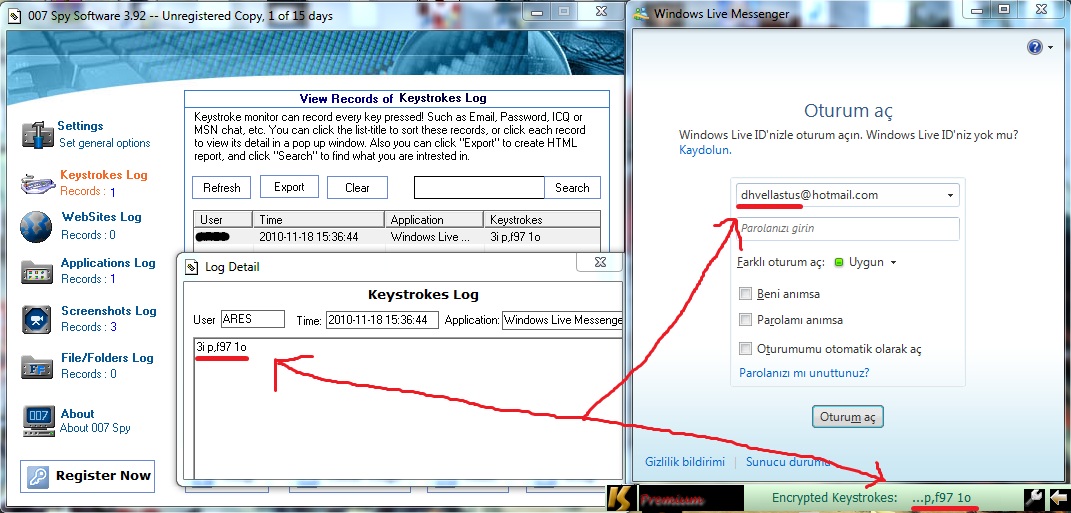This screenshot has width=1071, height=513.
Task: Sort records by the Keystrokes column header
Action: click(542, 220)
